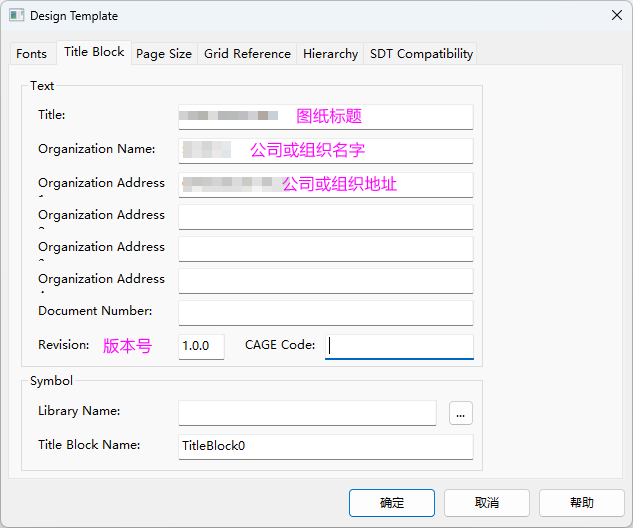Screen dimensions: 633x528
Task: Switch to the Fonts tab
Action: [x=31, y=54]
